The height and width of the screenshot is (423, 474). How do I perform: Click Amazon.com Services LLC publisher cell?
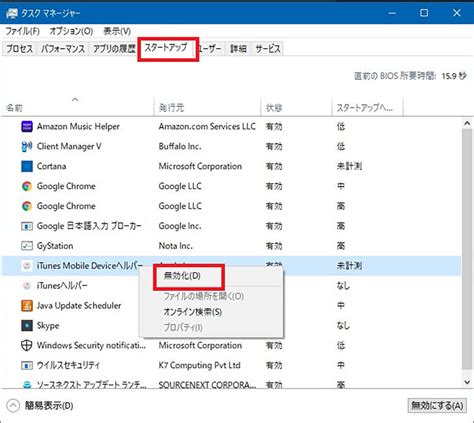click(x=207, y=127)
